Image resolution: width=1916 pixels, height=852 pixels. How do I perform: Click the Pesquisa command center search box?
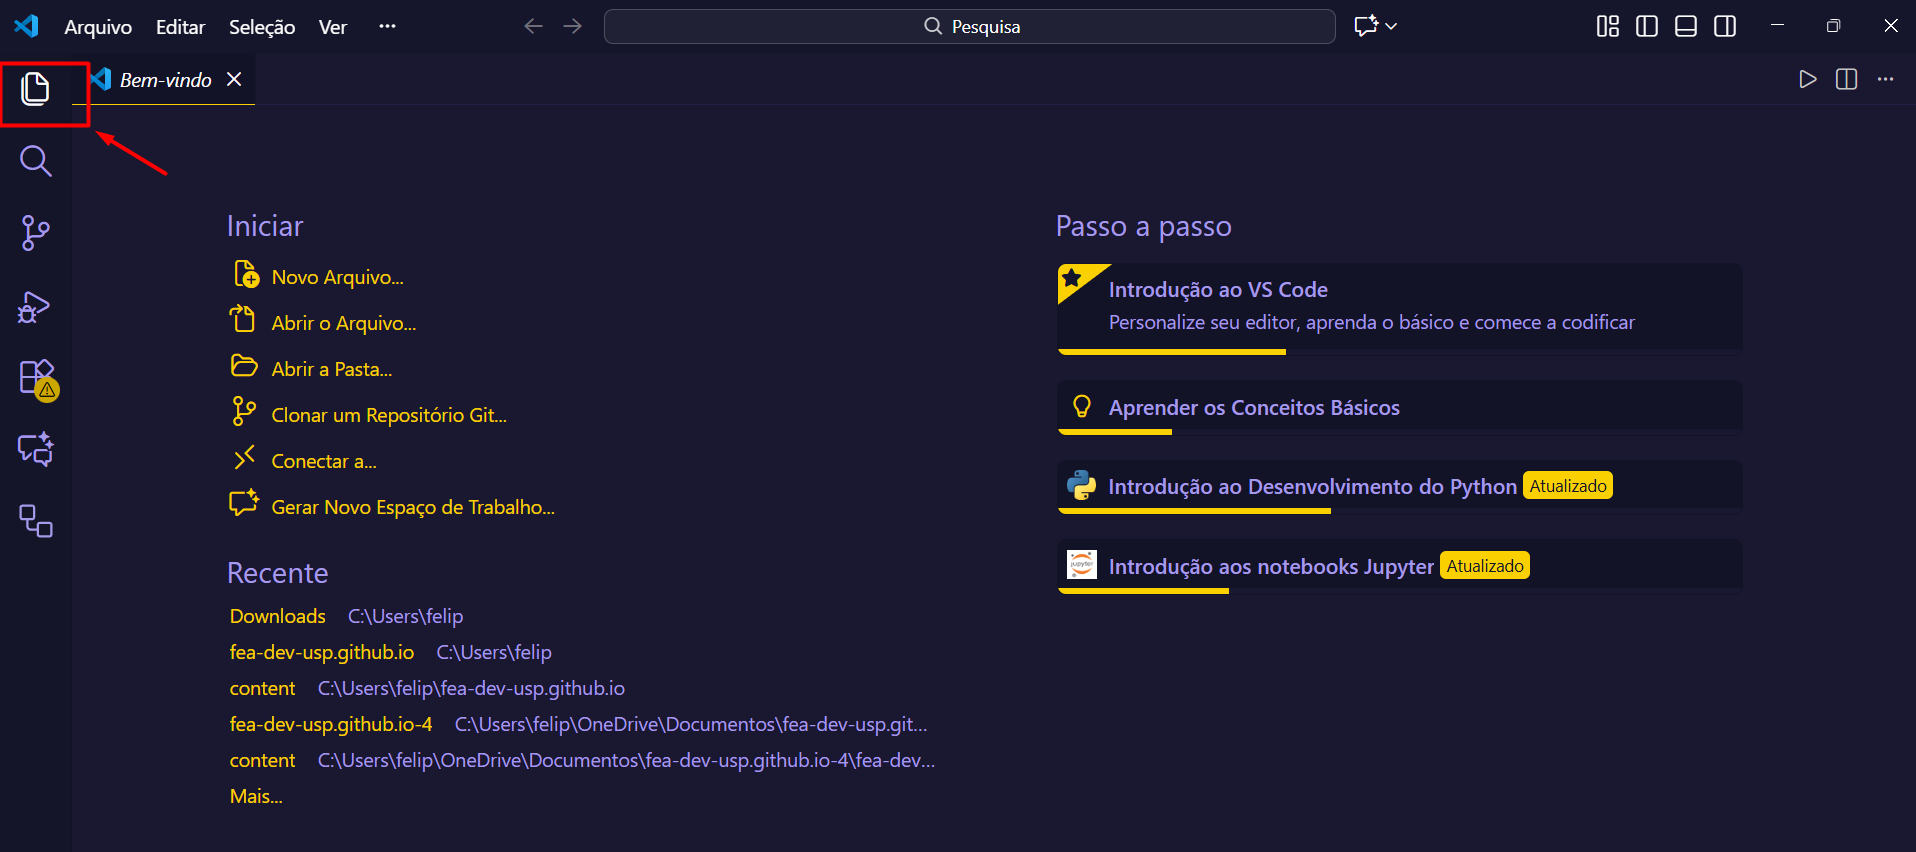(x=969, y=27)
